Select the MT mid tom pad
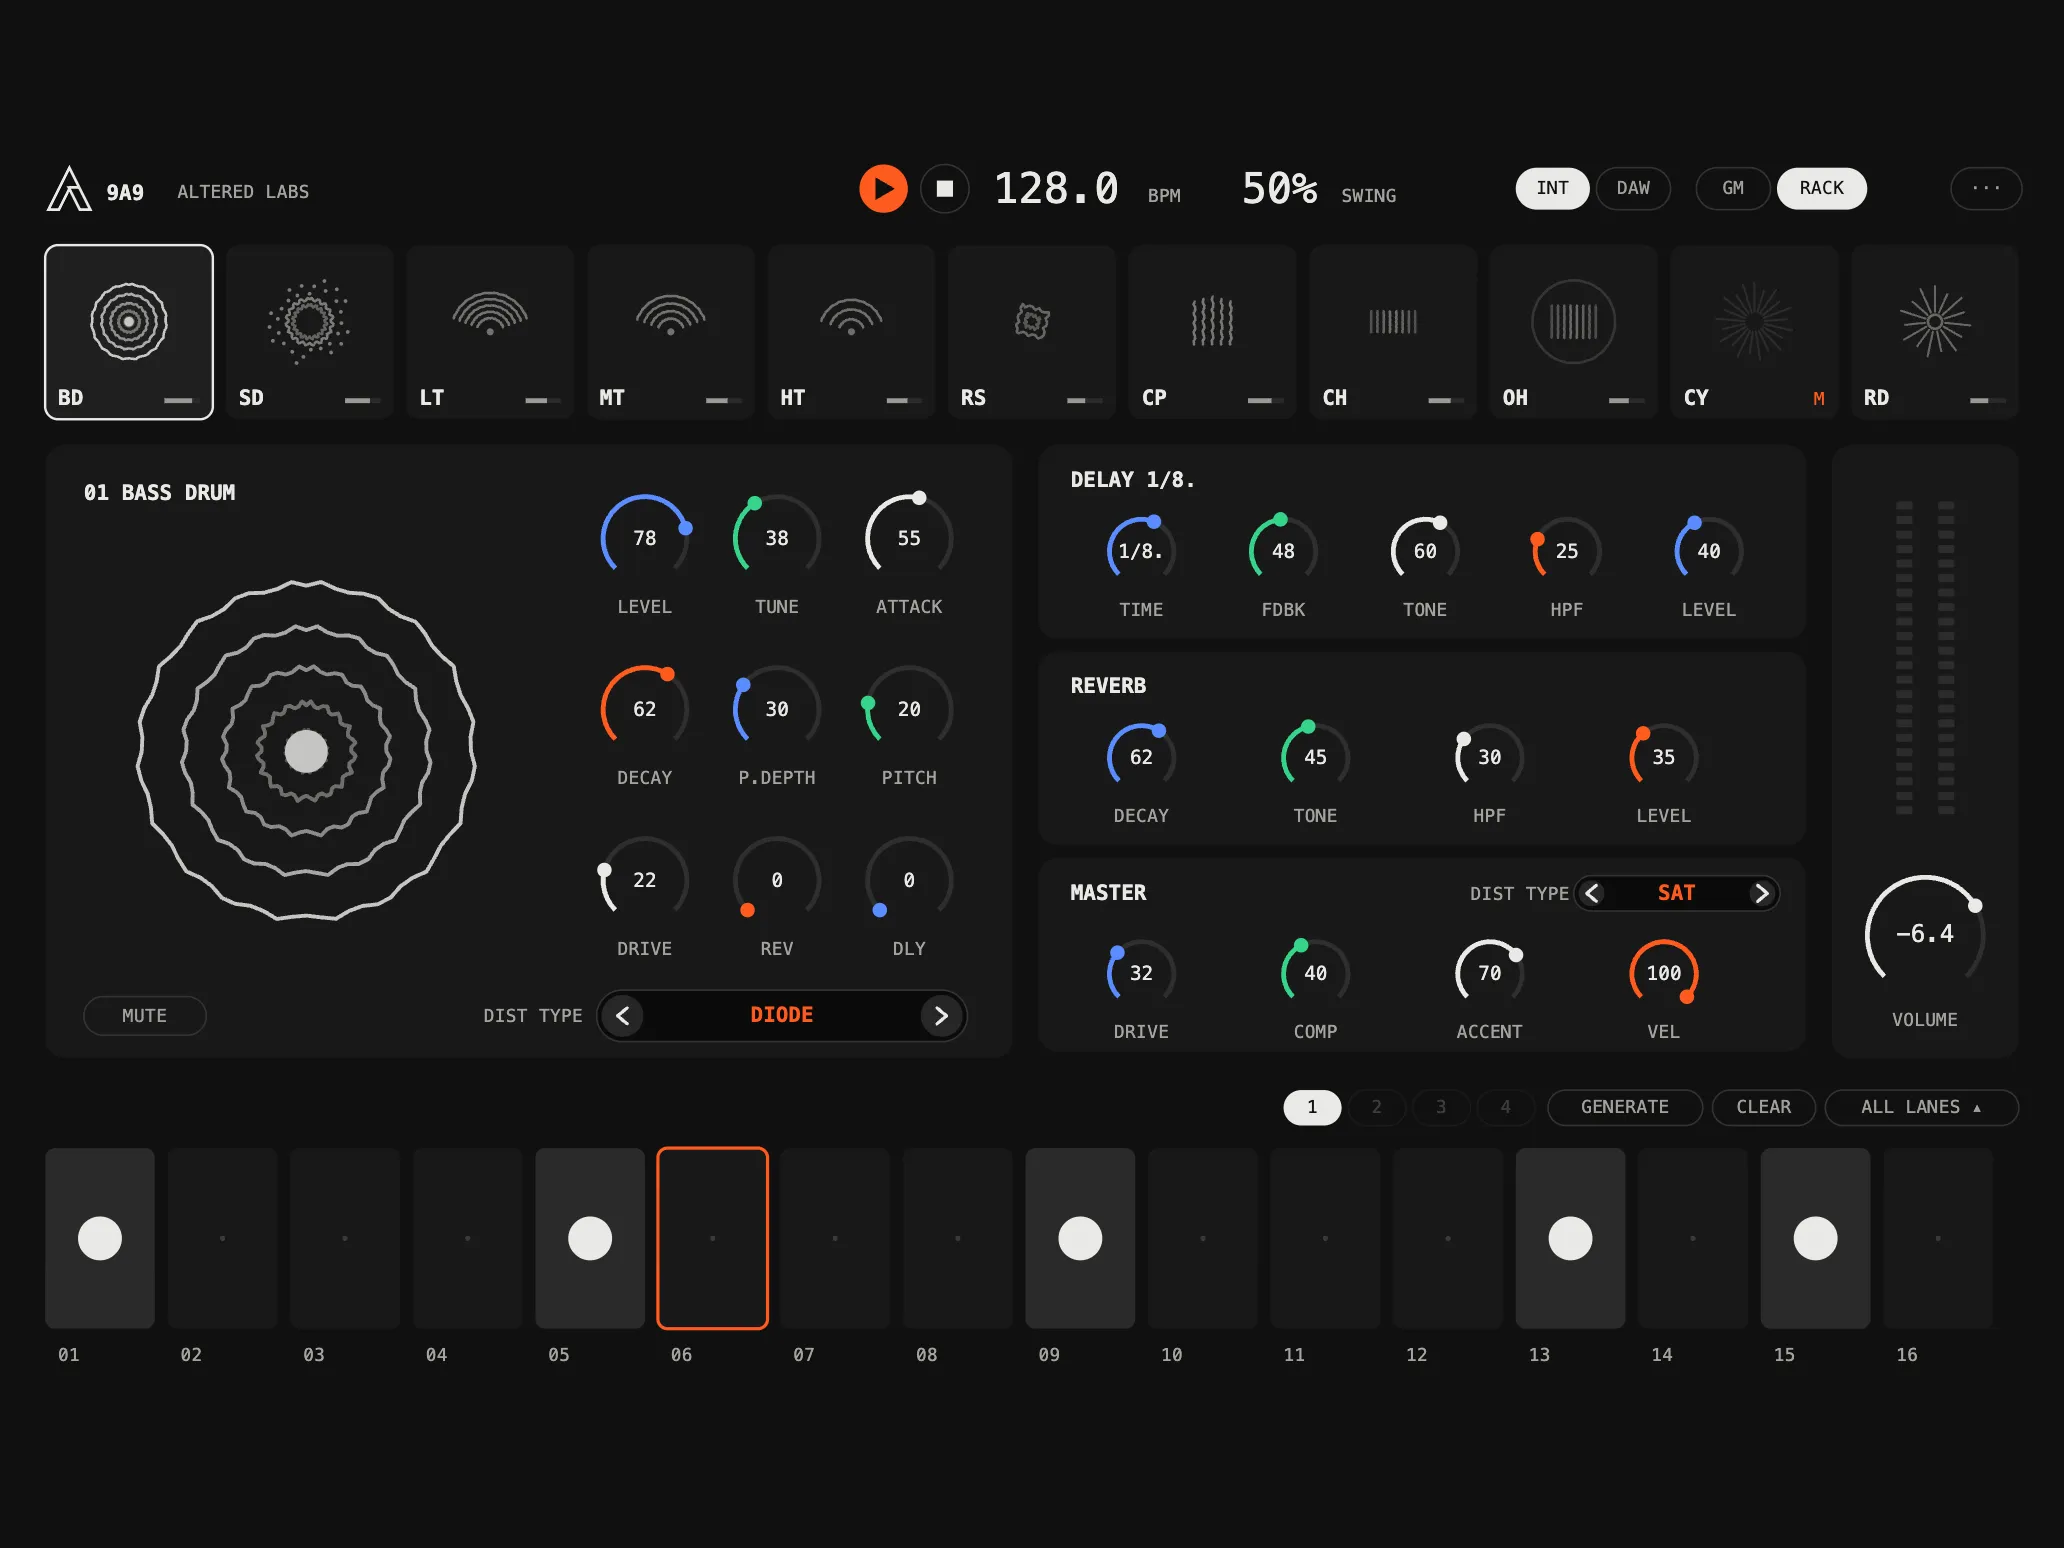 (670, 332)
